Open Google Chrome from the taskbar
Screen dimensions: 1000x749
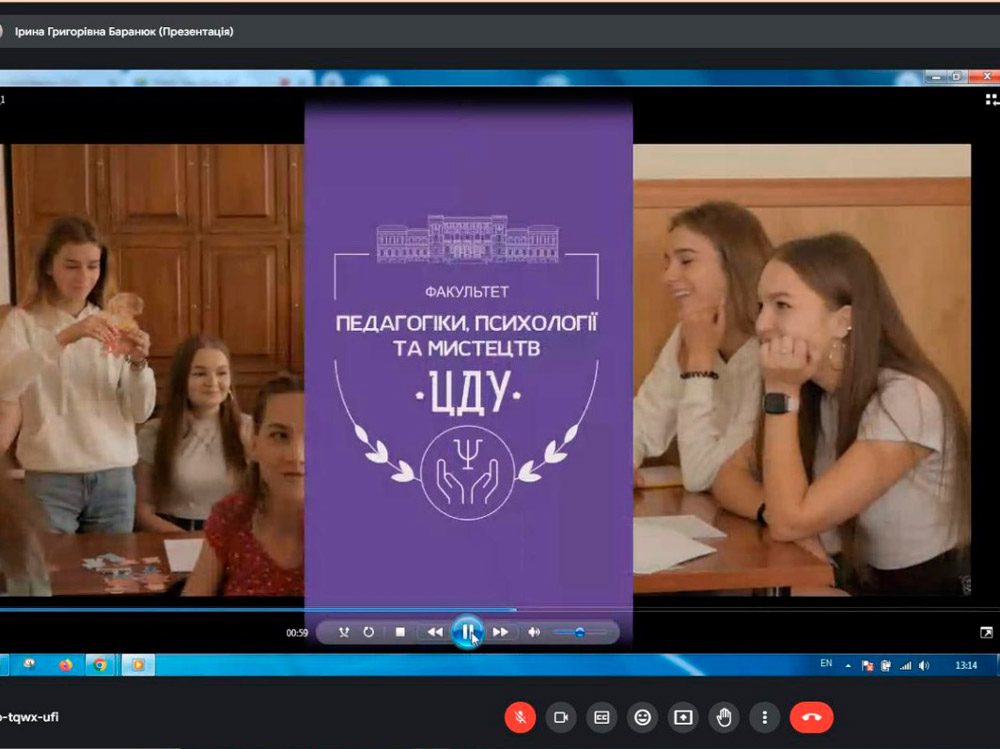[99, 664]
